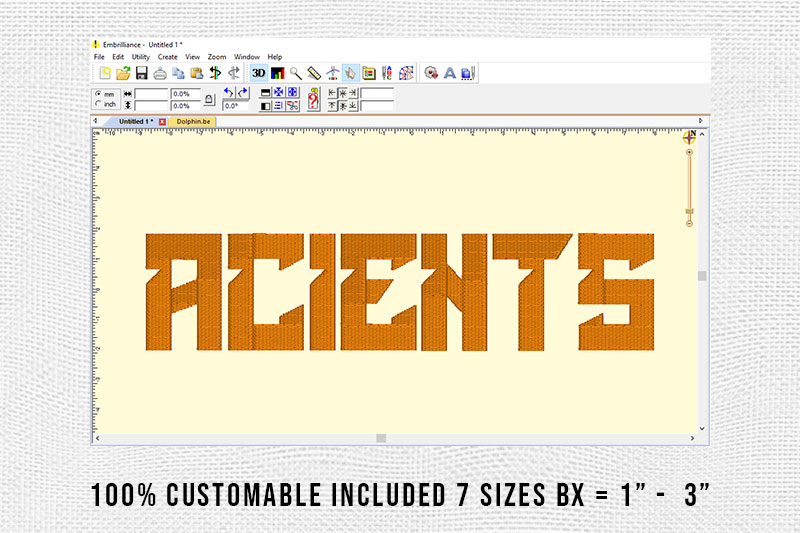
Task: Open the View menu
Action: [x=192, y=57]
